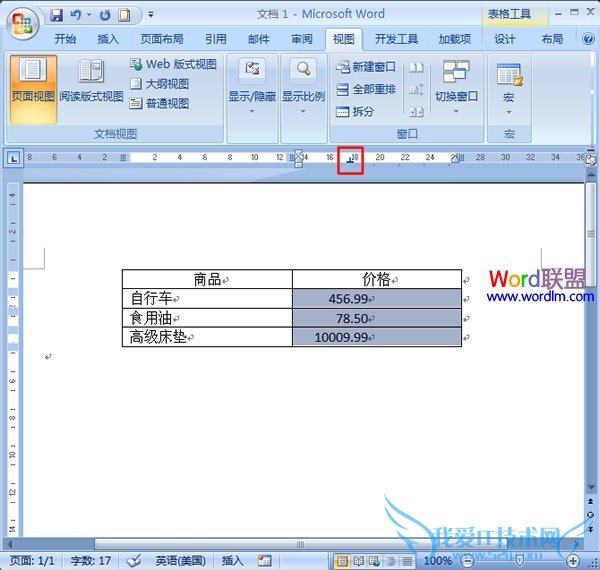600x570 pixels.
Task: Click the price cell 10009.99
Action: [x=377, y=337]
